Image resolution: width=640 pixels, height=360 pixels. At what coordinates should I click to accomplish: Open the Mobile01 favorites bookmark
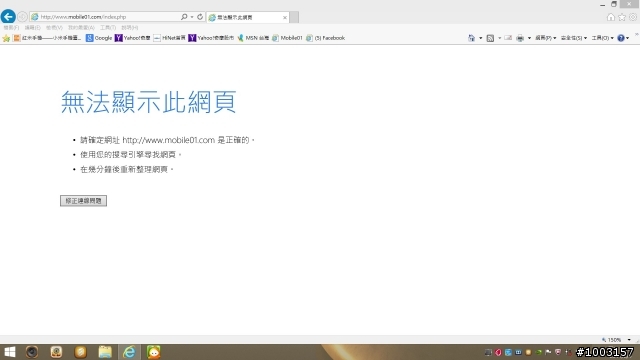coord(287,38)
